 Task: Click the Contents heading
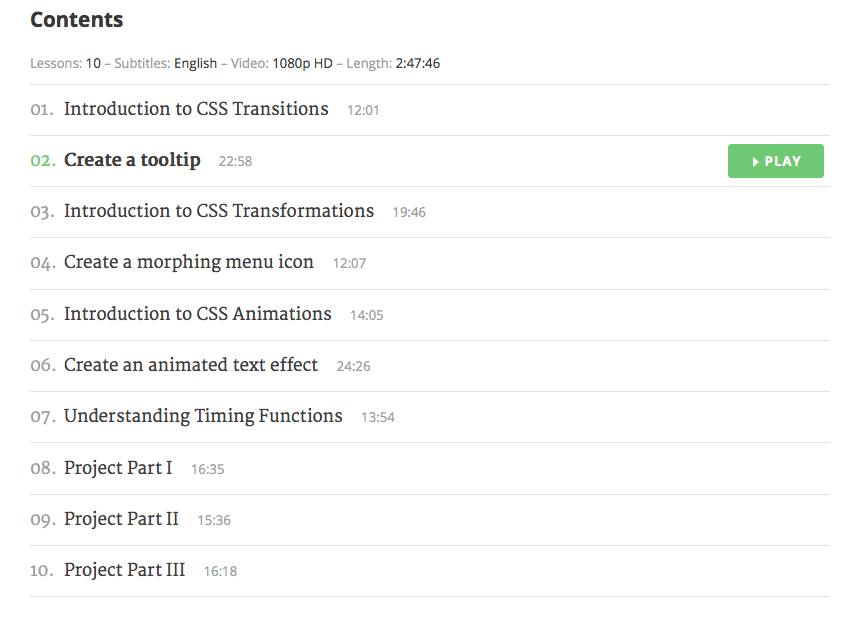click(77, 20)
